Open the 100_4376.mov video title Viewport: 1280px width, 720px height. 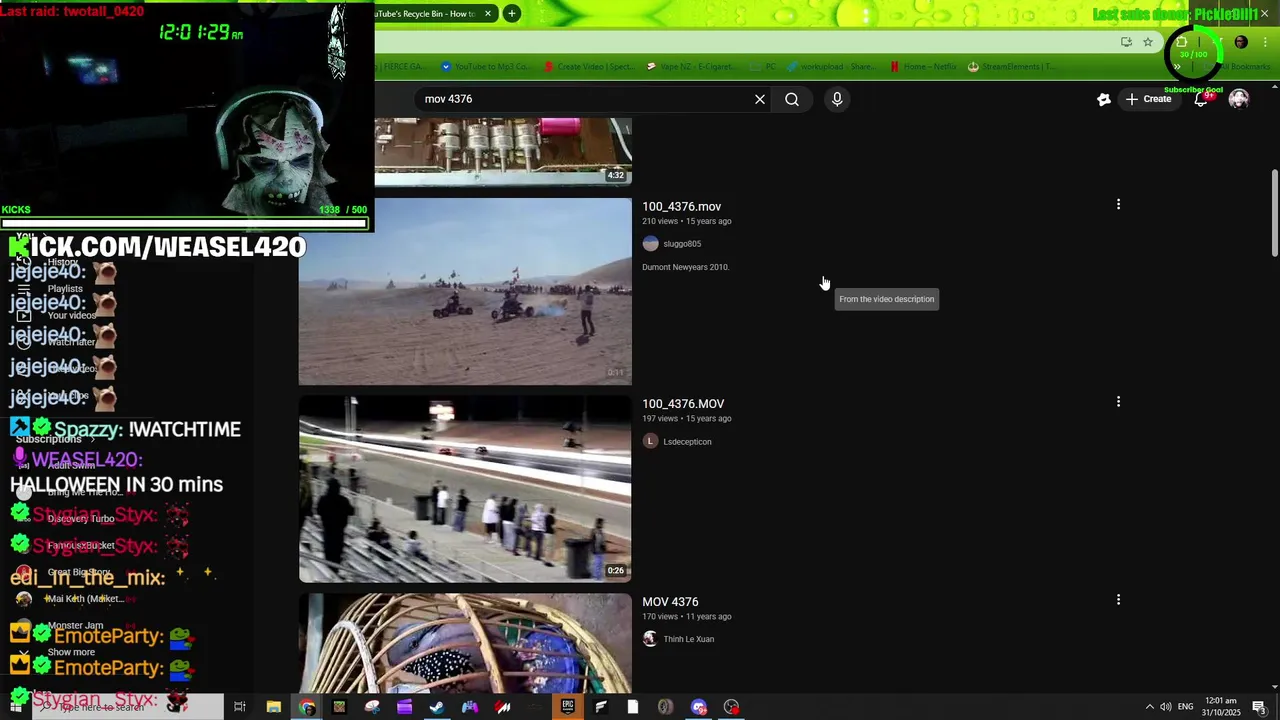click(x=681, y=207)
